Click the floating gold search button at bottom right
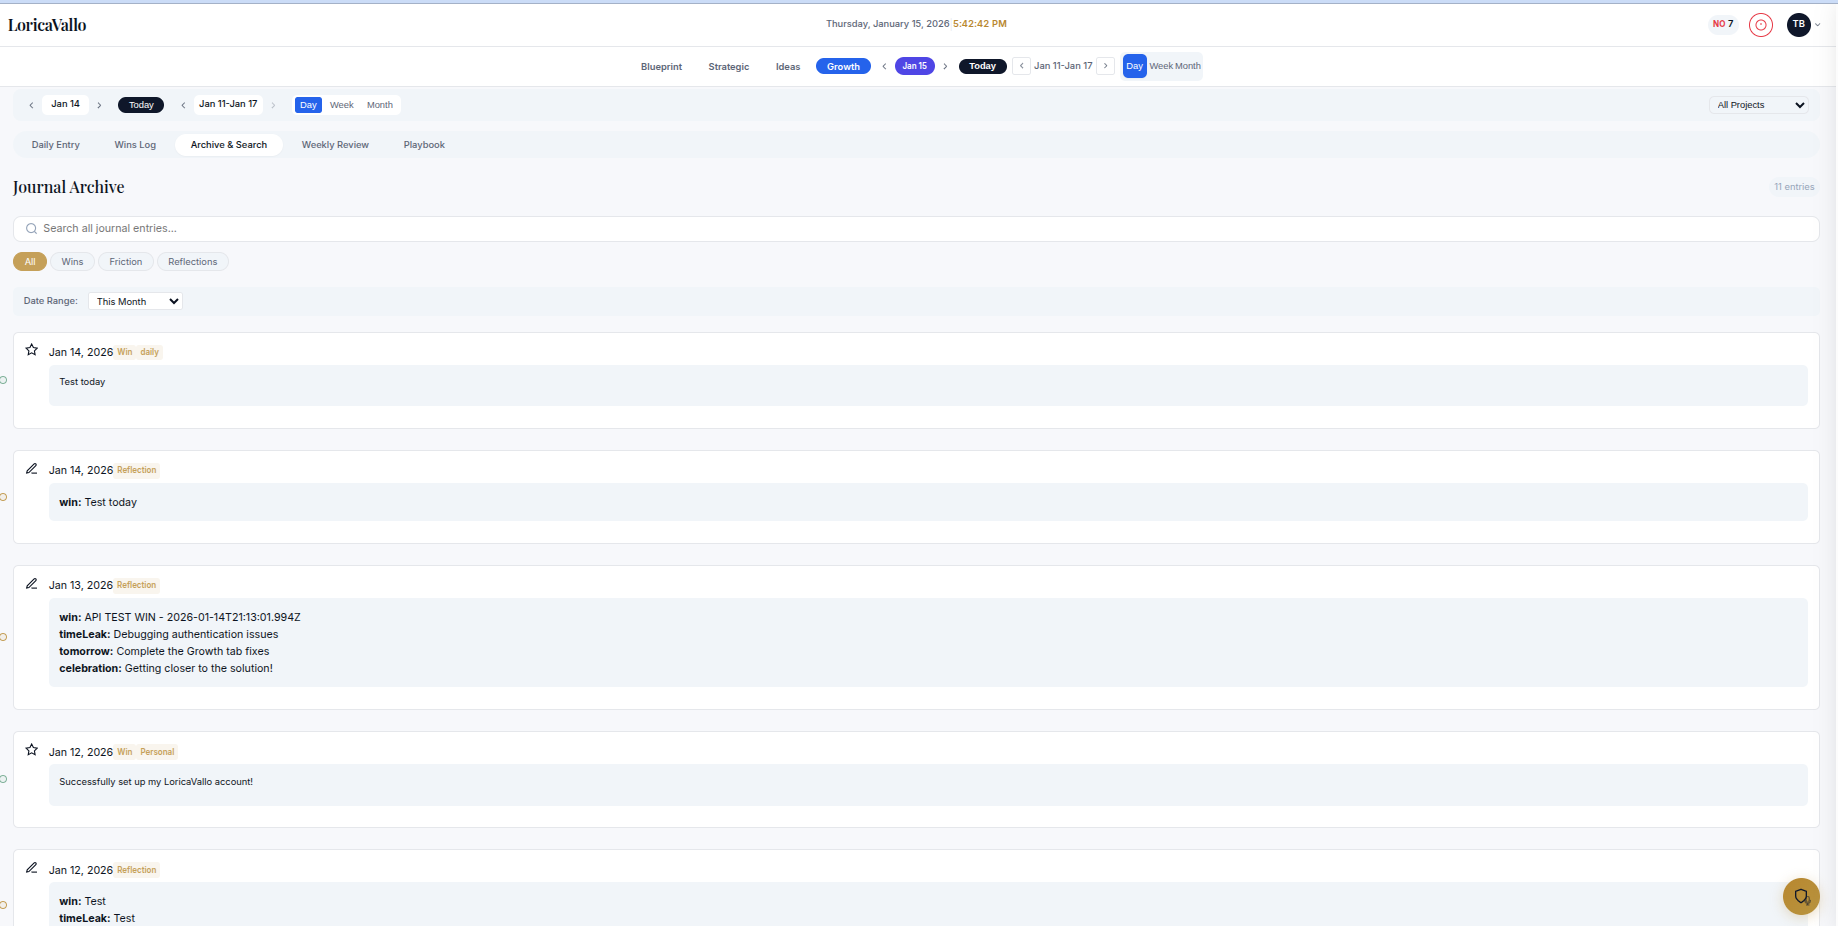 [1801, 897]
